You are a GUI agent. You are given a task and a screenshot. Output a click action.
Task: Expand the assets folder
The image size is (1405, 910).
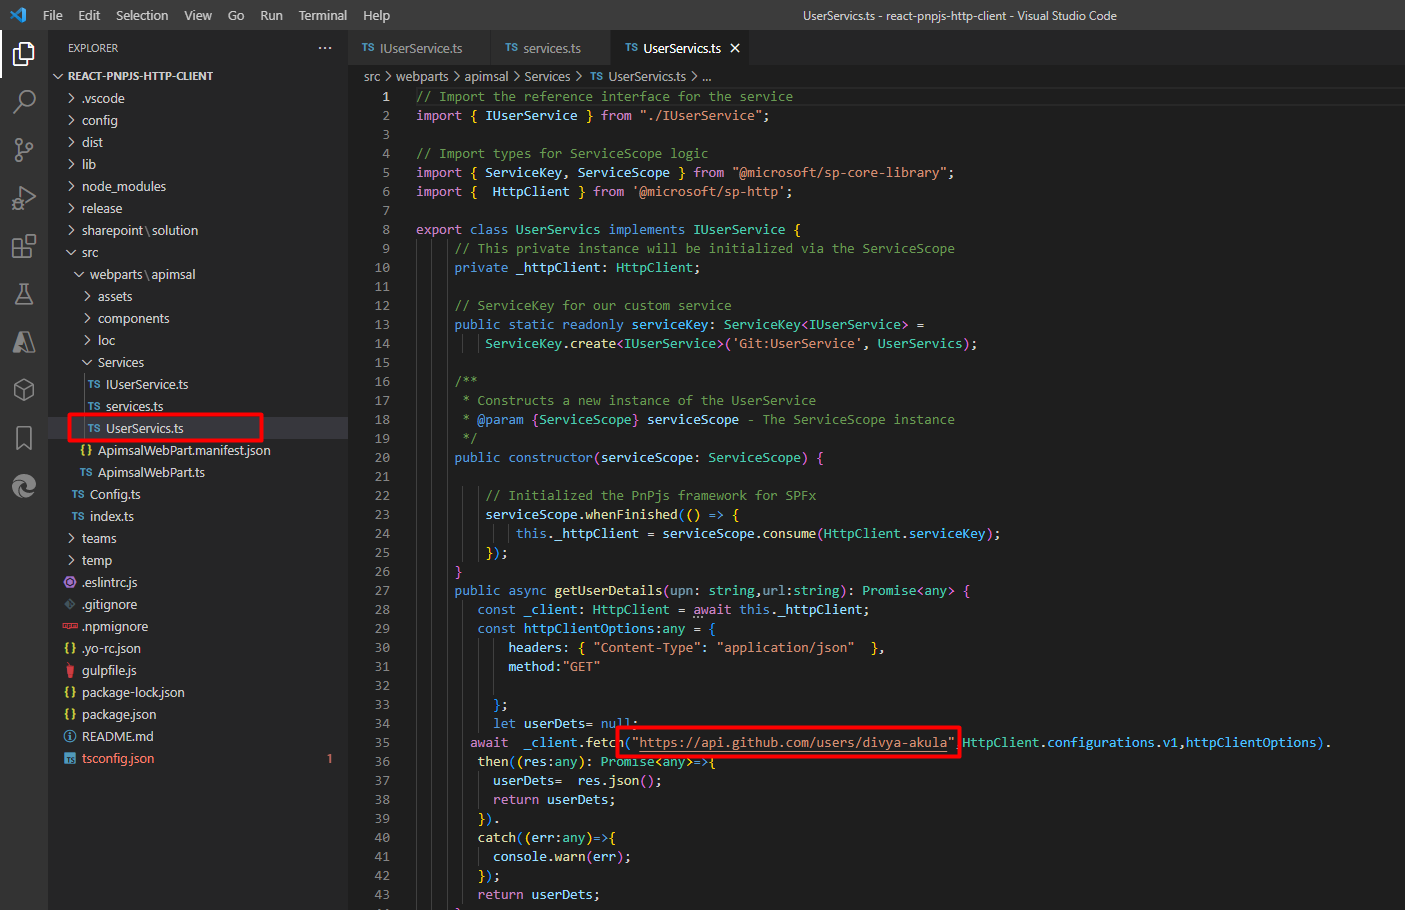click(x=198, y=296)
